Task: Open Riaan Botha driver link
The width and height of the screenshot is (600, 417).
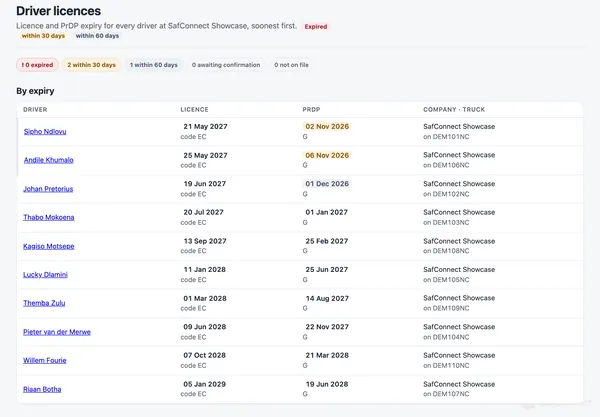Action: (x=42, y=389)
